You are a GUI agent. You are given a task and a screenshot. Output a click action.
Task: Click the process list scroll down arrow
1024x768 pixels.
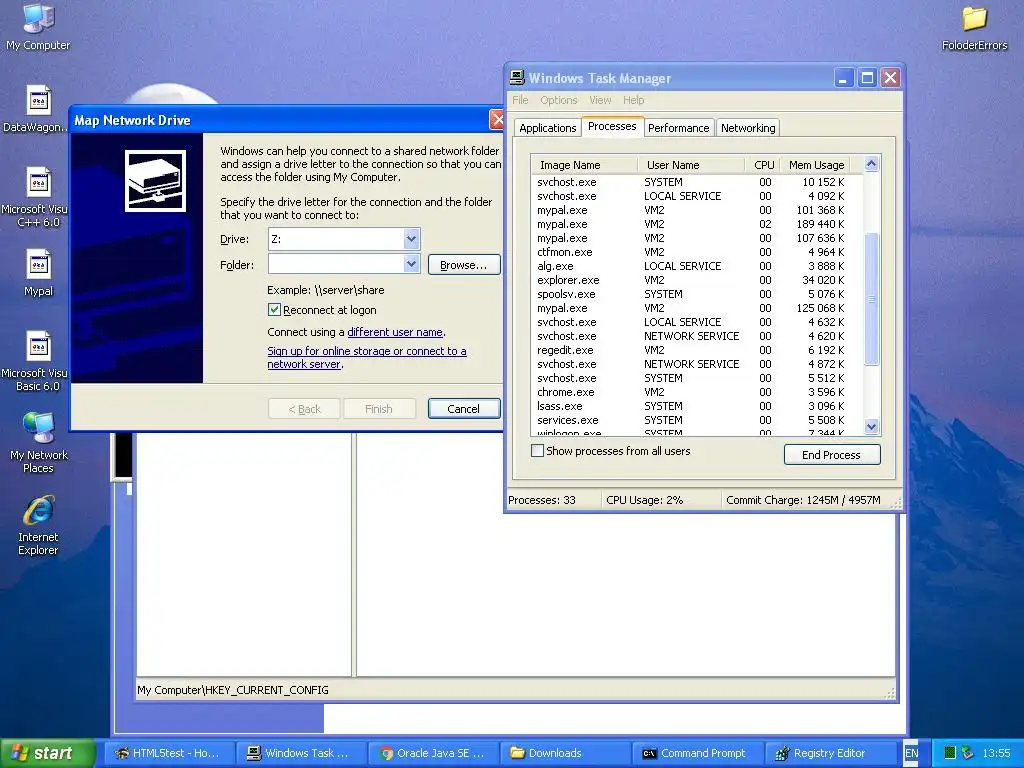[x=871, y=426]
